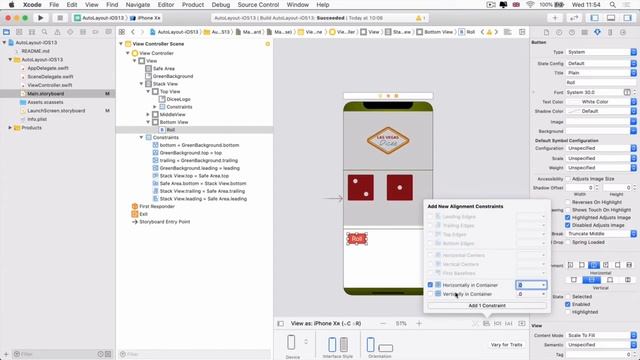640x360 pixels.
Task: Edit the Horizontally in Container value field
Action: [531, 285]
